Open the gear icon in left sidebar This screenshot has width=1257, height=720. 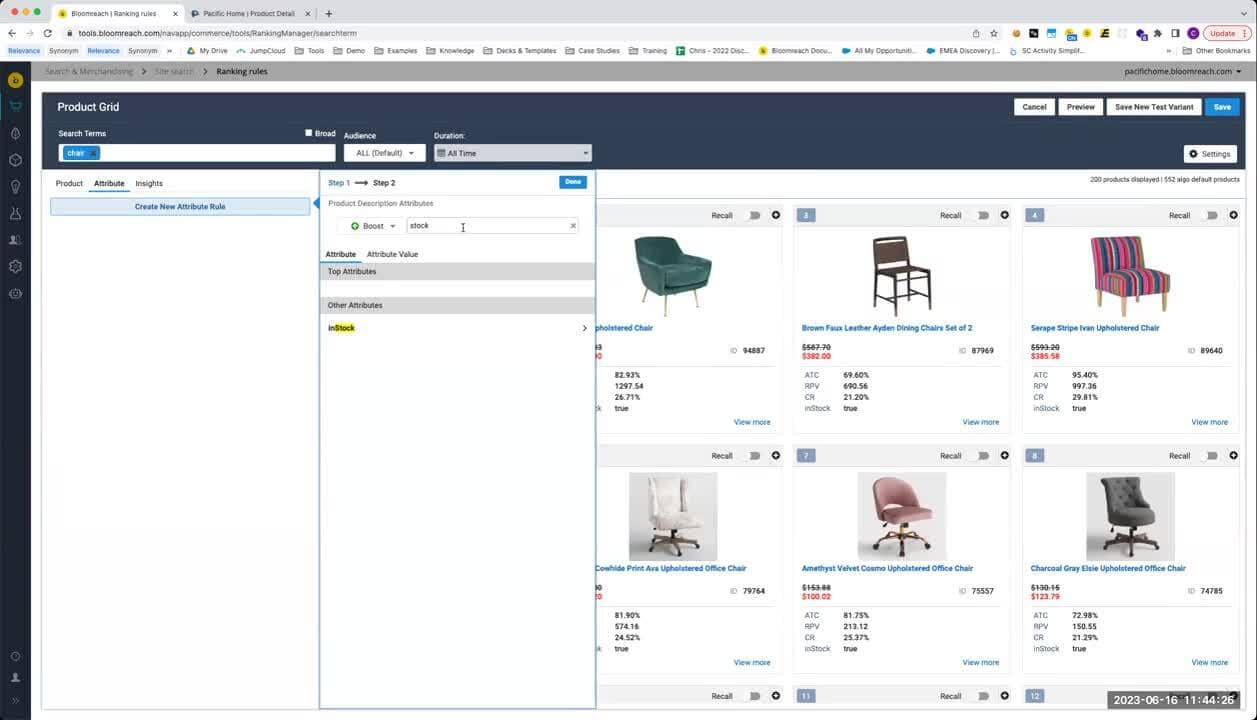click(15, 267)
